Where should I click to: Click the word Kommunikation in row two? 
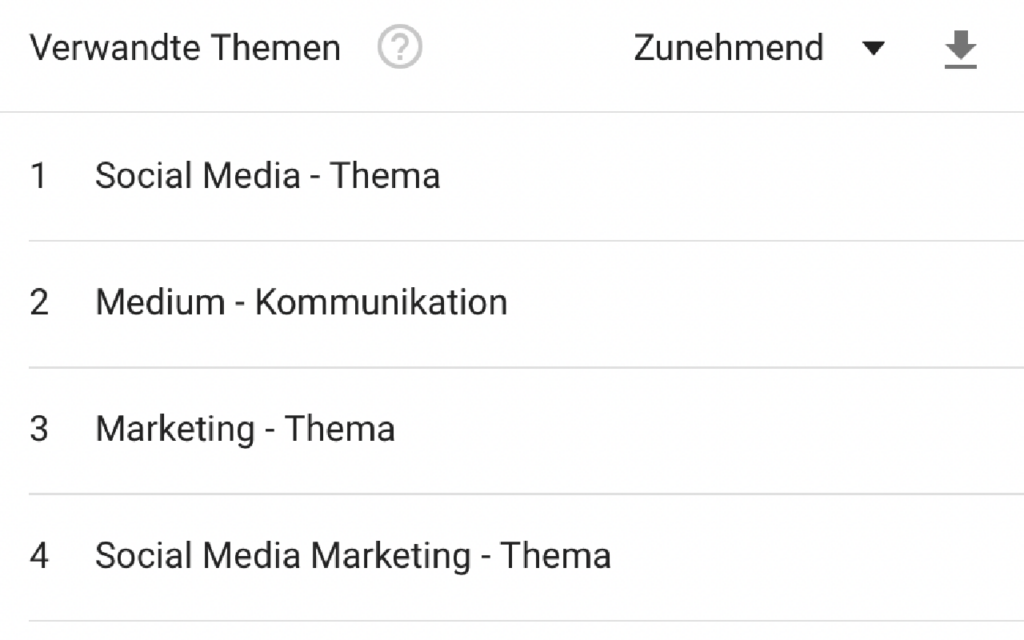click(381, 302)
